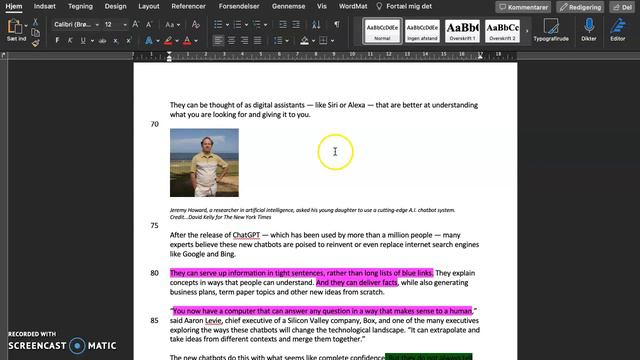Toggle strikethrough formatting
640x360 pixels.
(102, 40)
